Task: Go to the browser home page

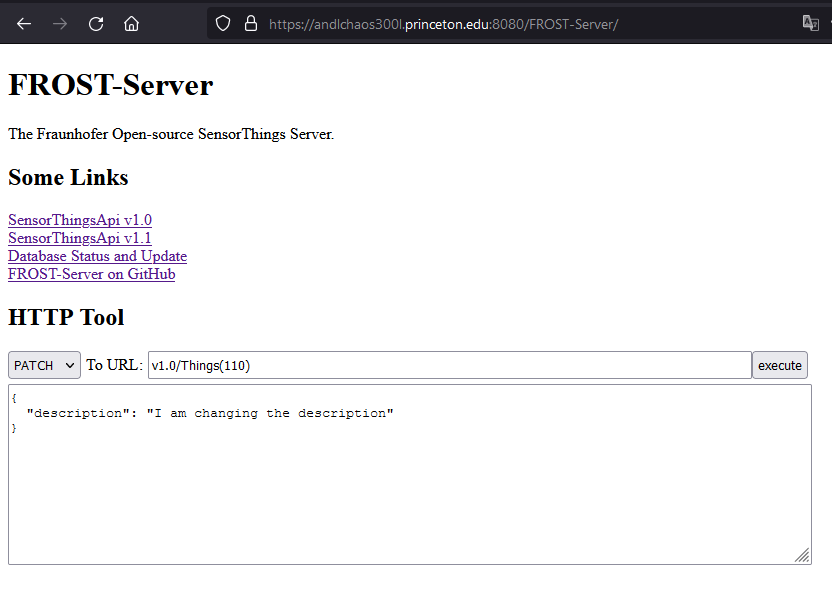Action: 131,24
